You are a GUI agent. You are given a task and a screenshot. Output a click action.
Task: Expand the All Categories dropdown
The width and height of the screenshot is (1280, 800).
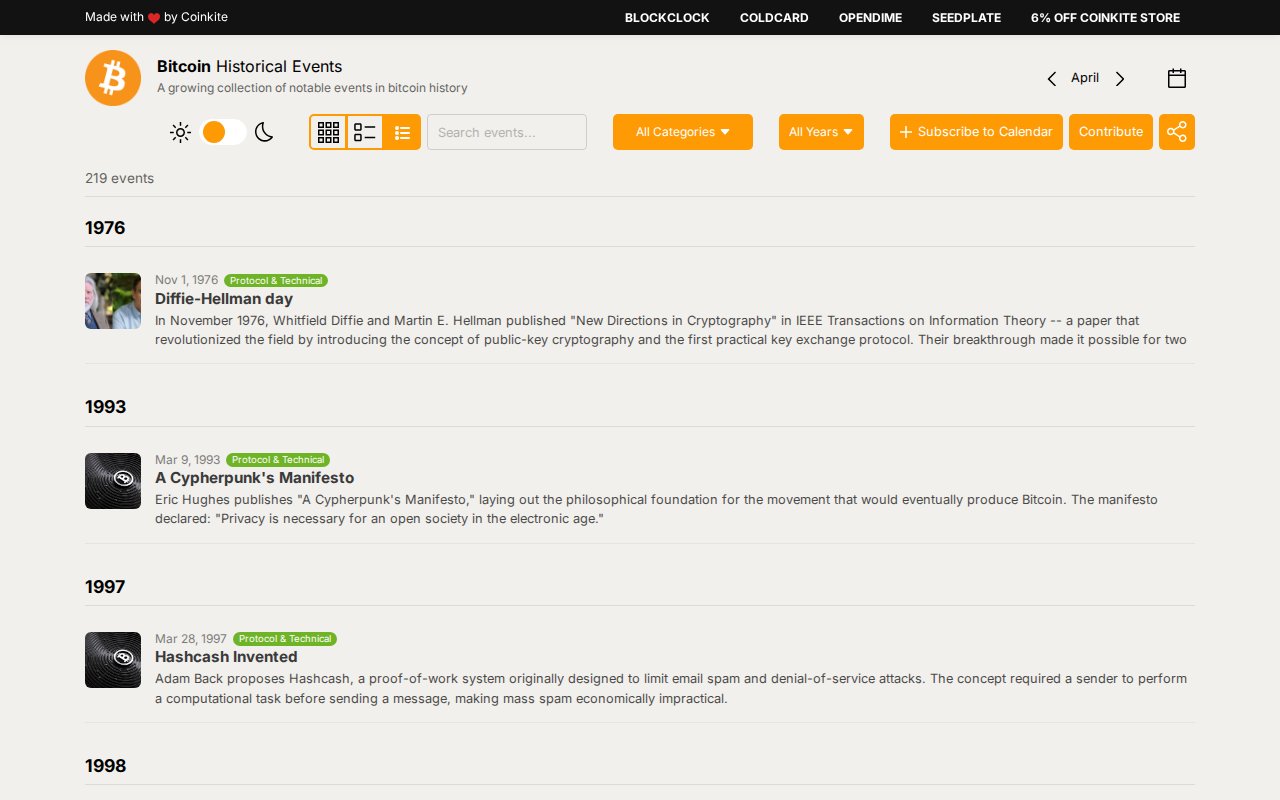pyautogui.click(x=682, y=132)
